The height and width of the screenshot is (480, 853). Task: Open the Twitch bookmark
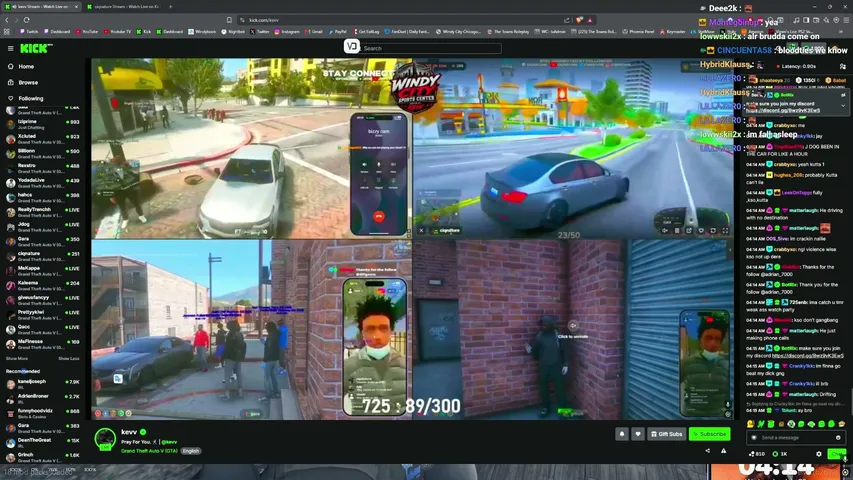(29, 32)
